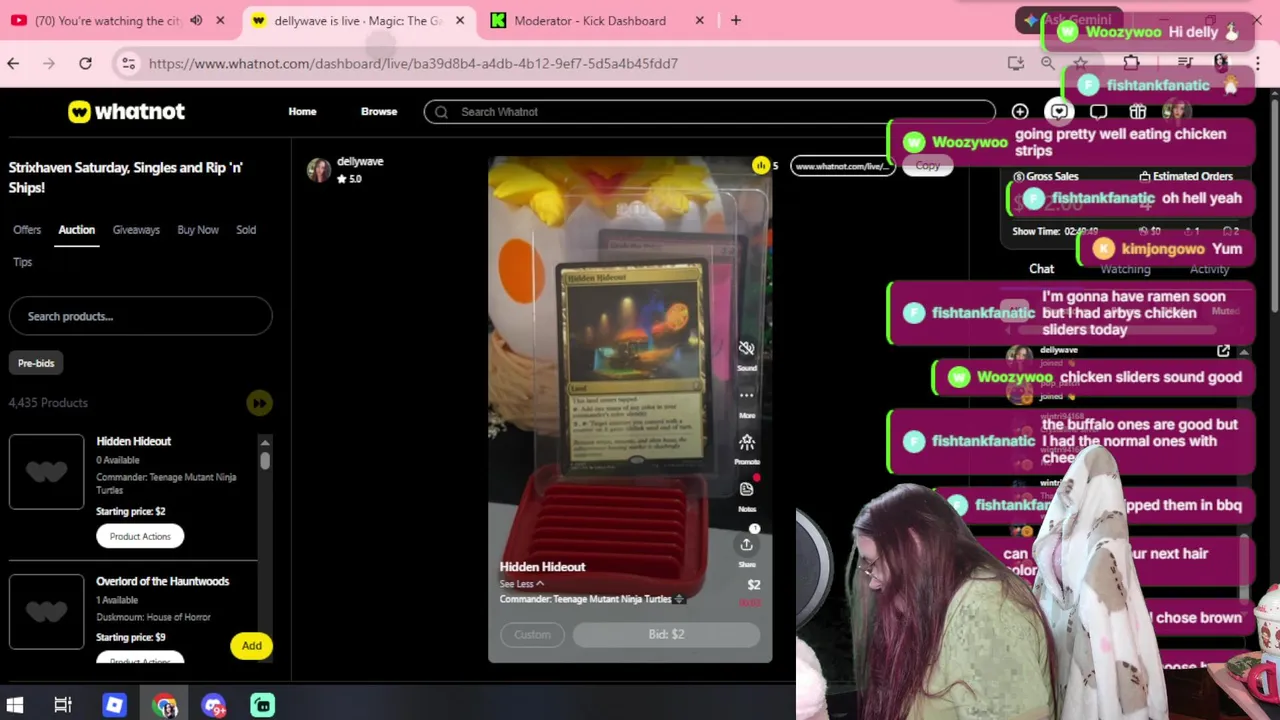Open the browser extensions puzzle icon

[1131, 63]
